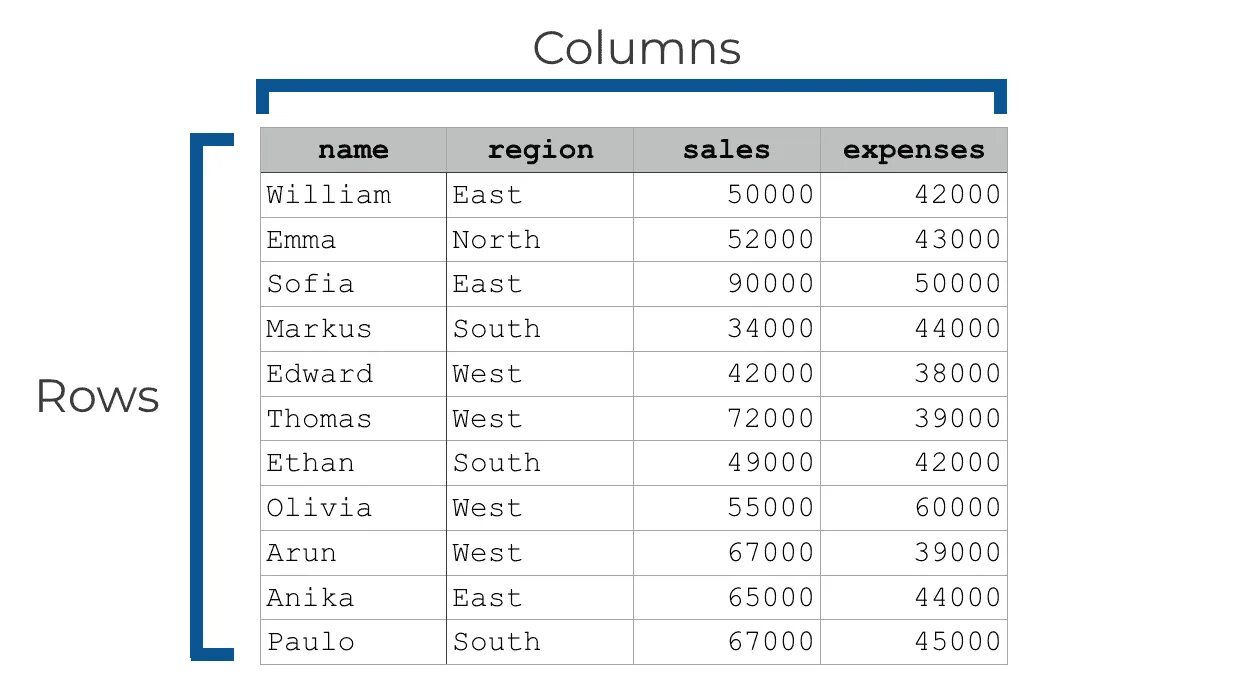1244x696 pixels.
Task: Click Anika's sales value 65000
Action: [770, 598]
